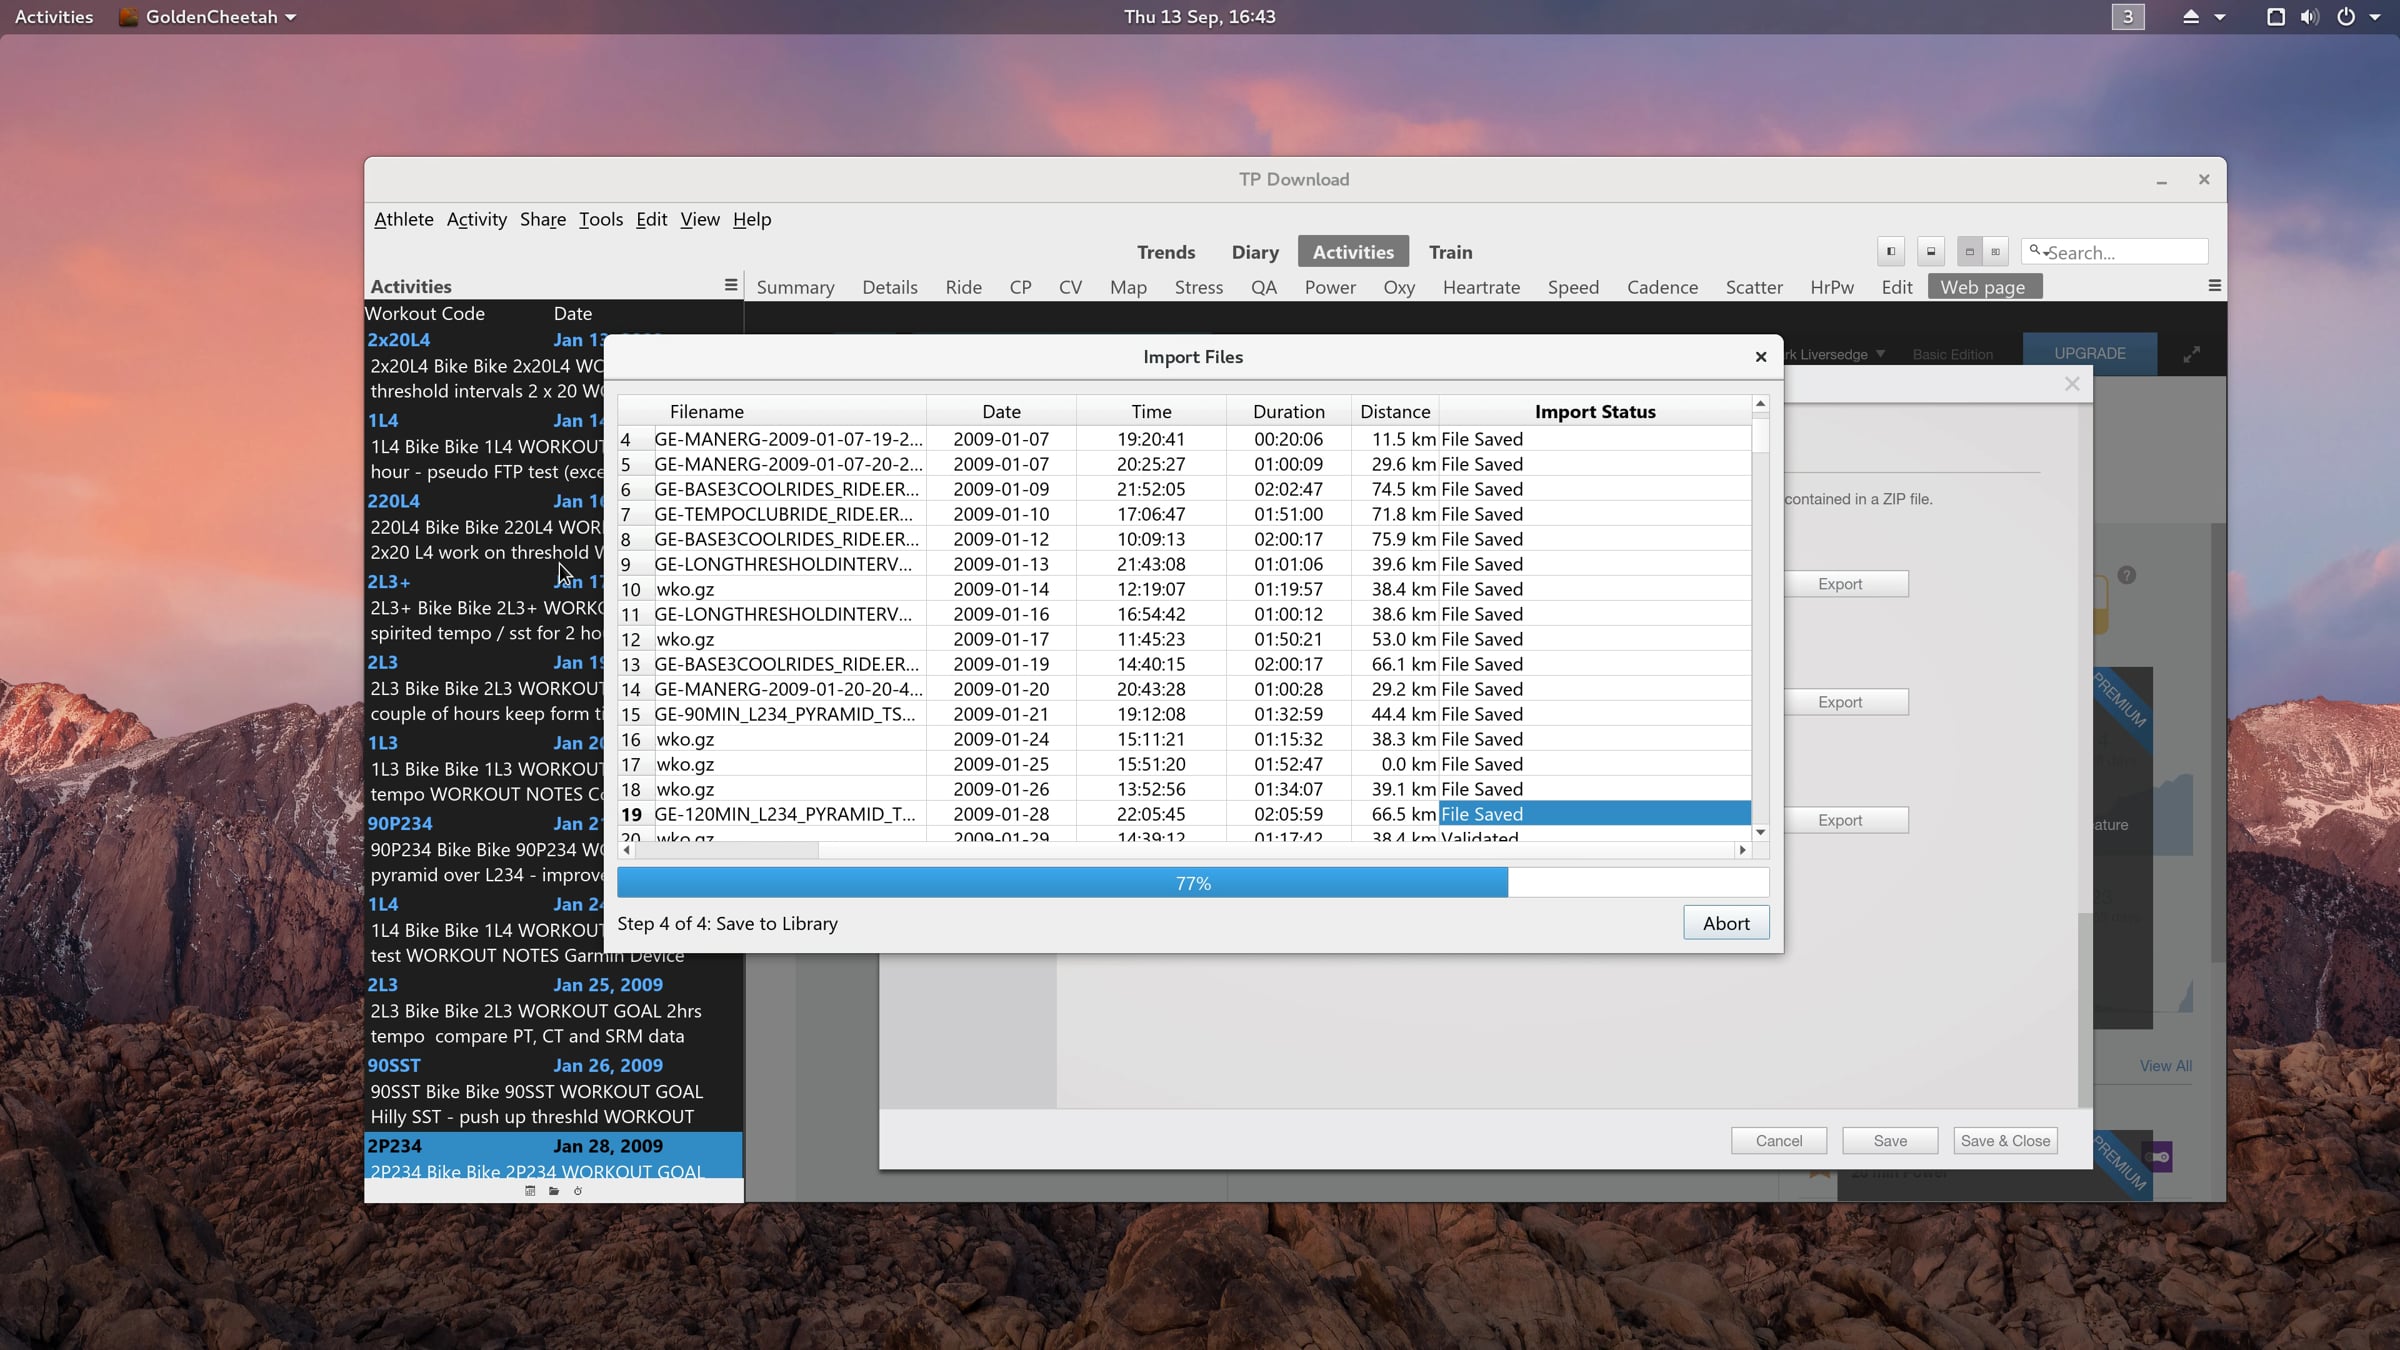Click right arrow of horizontal scrollbar
Image resolution: width=2400 pixels, height=1350 pixels.
pos(1743,850)
